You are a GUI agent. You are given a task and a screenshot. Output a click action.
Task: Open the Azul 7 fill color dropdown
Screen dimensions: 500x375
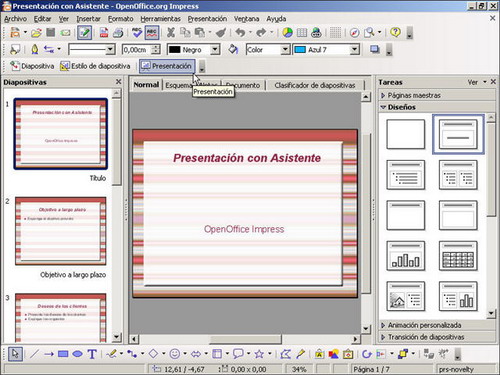click(x=355, y=50)
